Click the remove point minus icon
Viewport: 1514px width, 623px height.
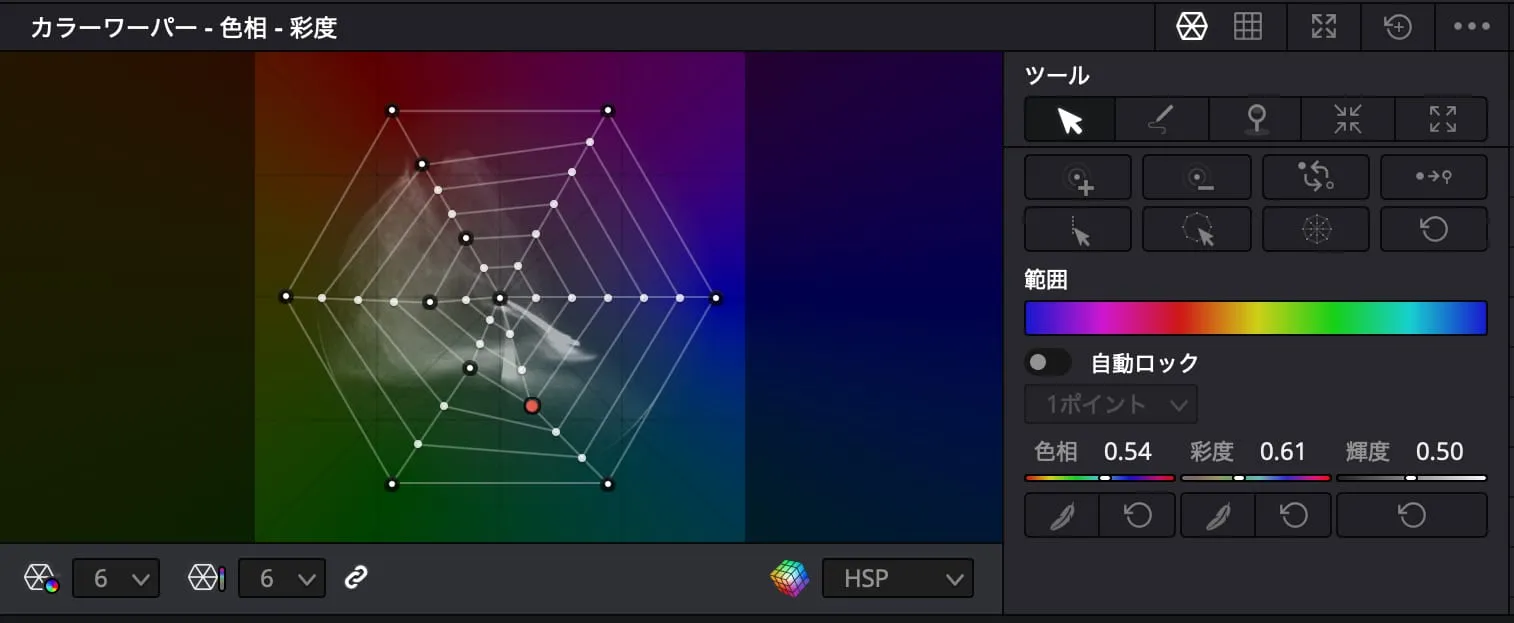point(1196,178)
